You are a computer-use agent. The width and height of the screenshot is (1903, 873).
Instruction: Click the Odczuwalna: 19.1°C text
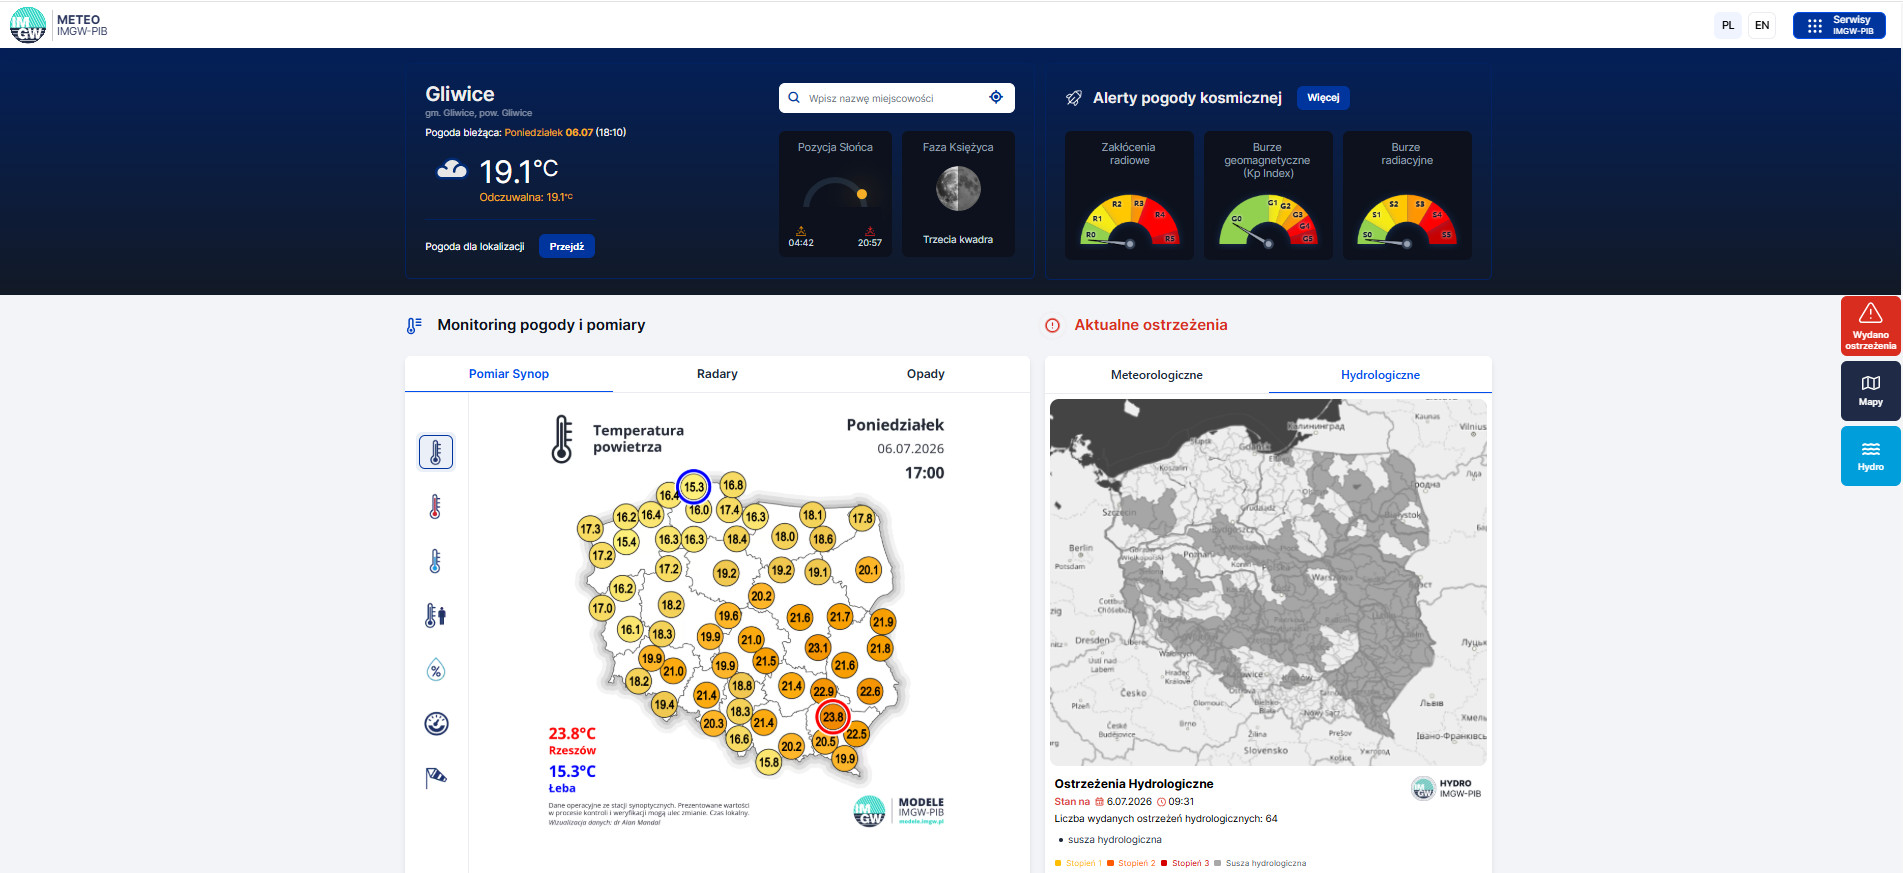click(x=526, y=197)
